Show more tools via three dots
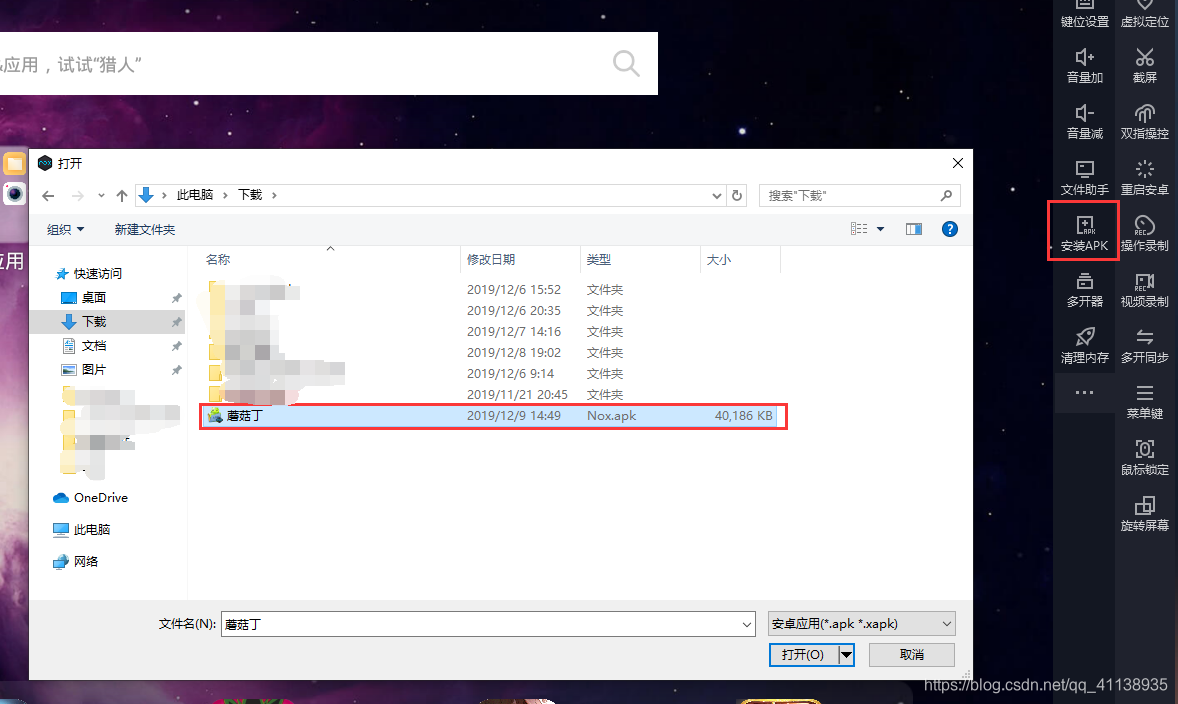 [x=1084, y=392]
